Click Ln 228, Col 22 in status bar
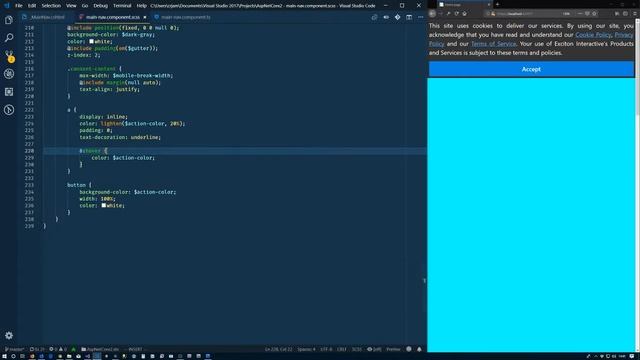 point(279,349)
